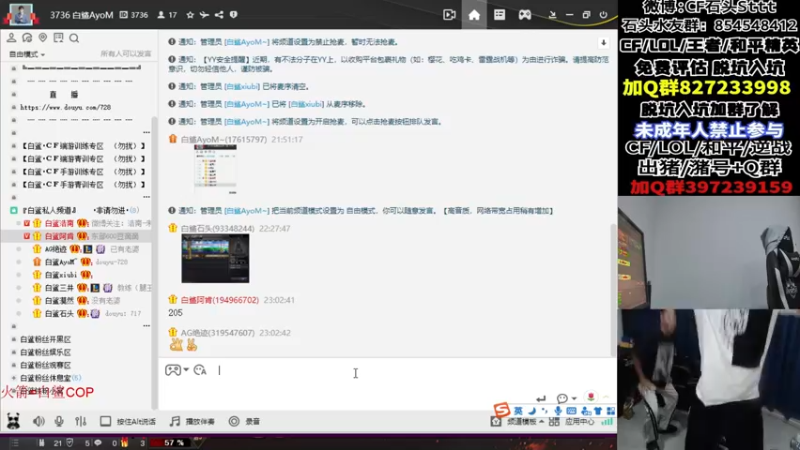
Task: Select the douyu.com/728 channel row
Action: tap(65, 107)
